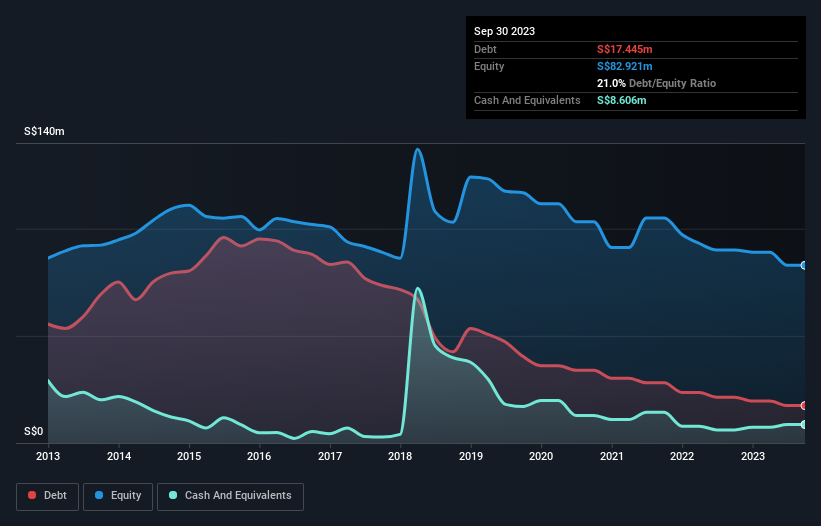The image size is (821, 526).
Task: Click the S$0 y-axis label
Action: (x=34, y=432)
